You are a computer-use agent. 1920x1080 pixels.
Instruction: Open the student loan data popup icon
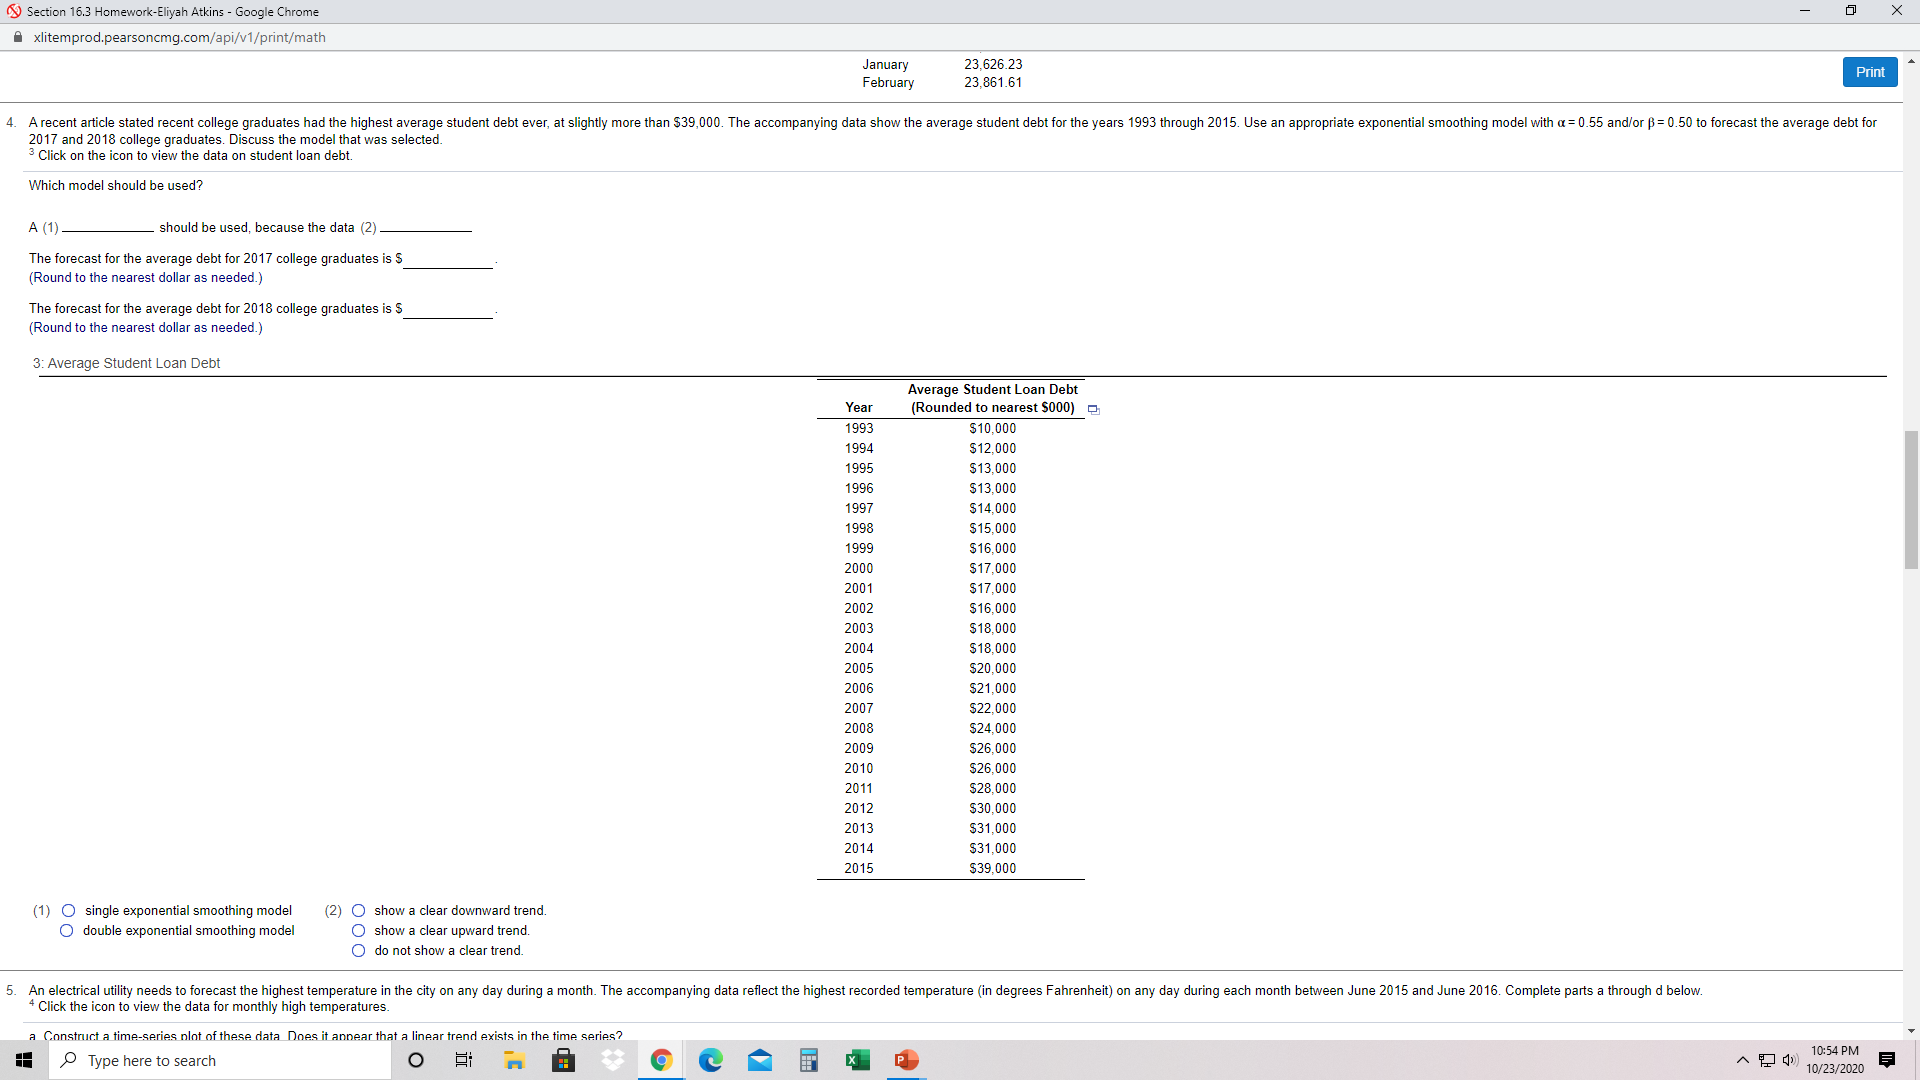click(x=1093, y=409)
